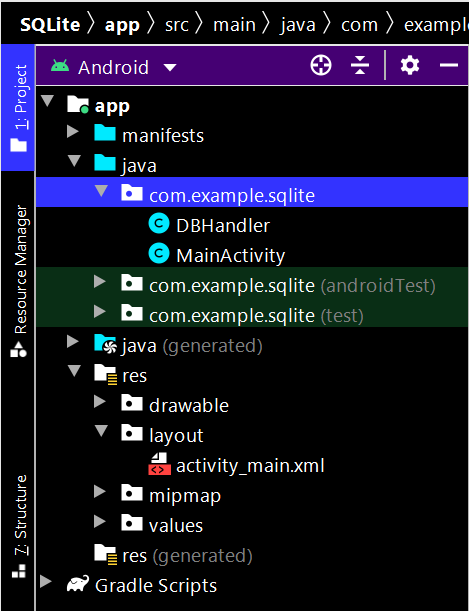Select the DBHandler class icon
This screenshot has height=611, width=469.
coord(159,224)
